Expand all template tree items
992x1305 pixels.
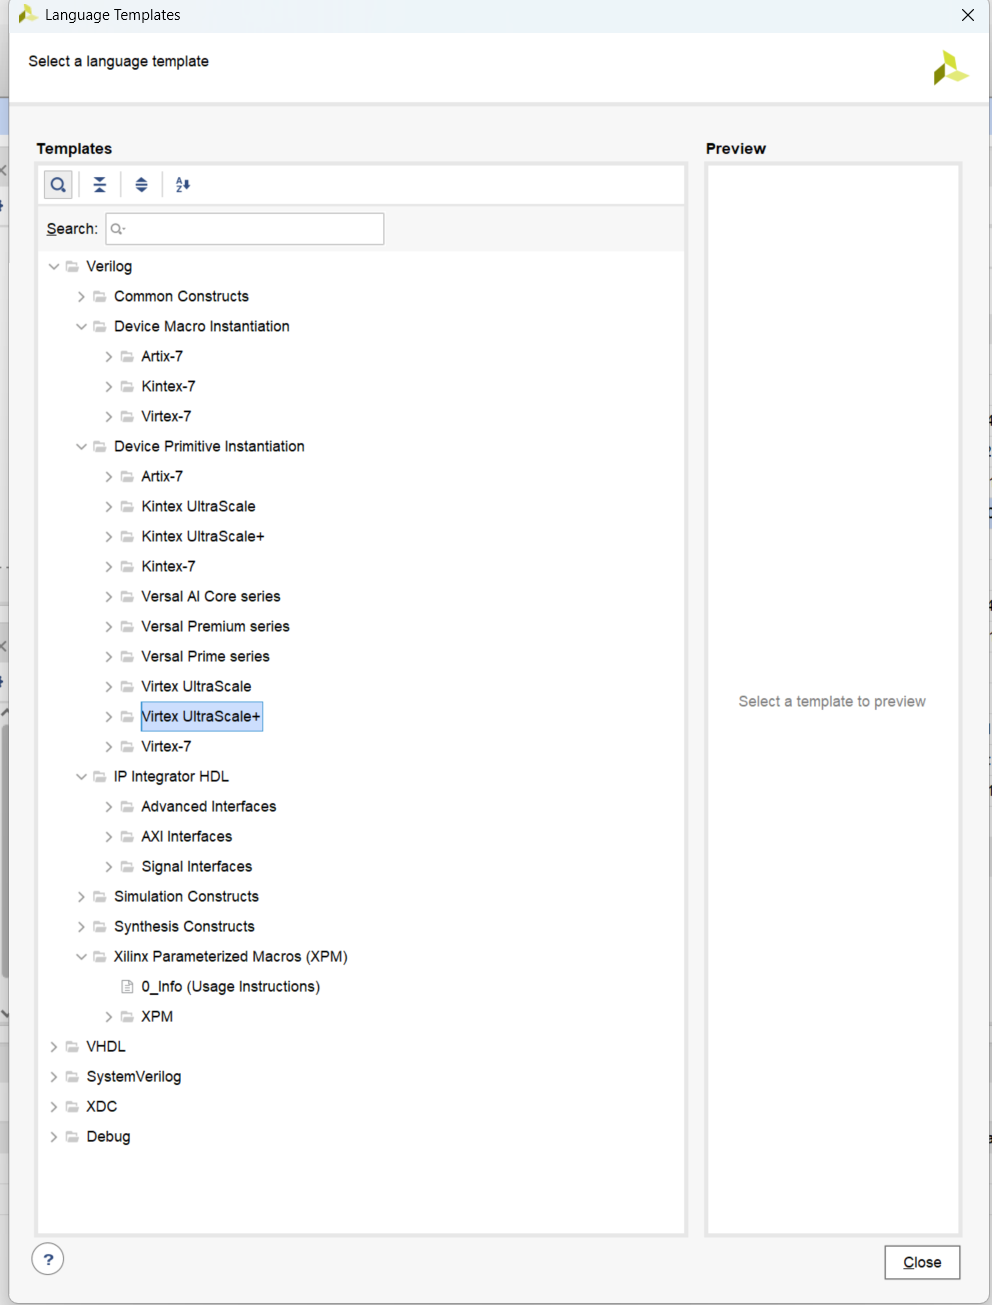(x=141, y=184)
